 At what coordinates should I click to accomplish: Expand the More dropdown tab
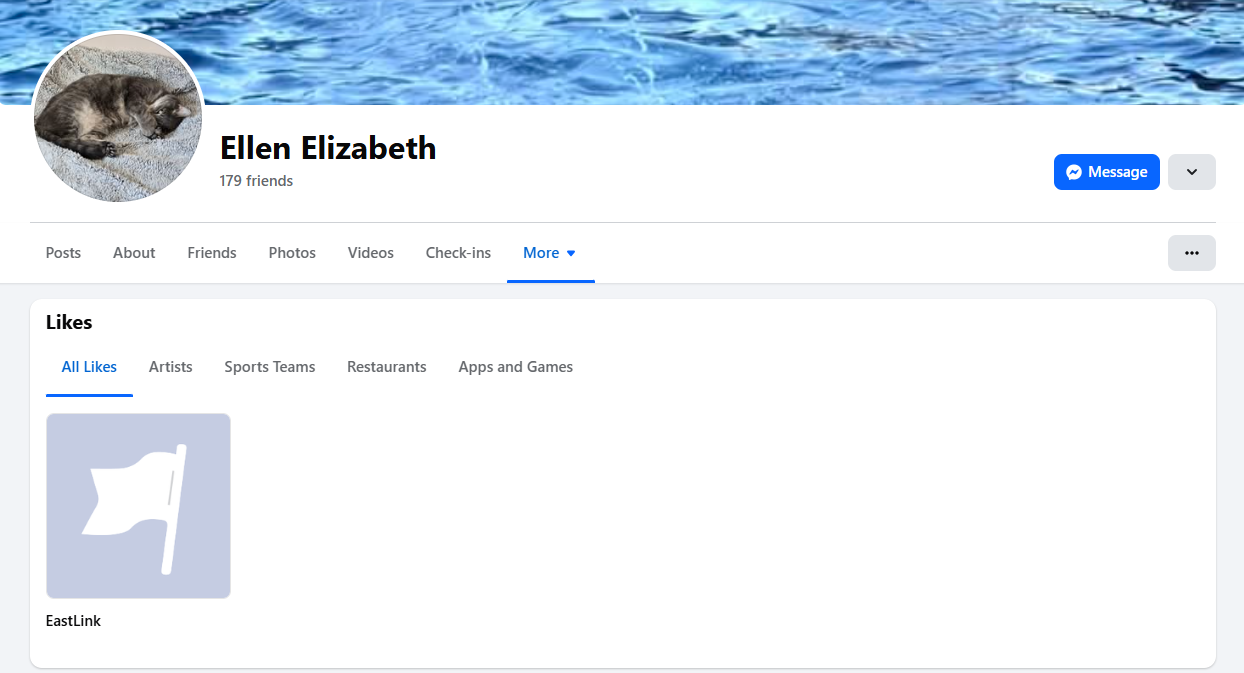(550, 253)
